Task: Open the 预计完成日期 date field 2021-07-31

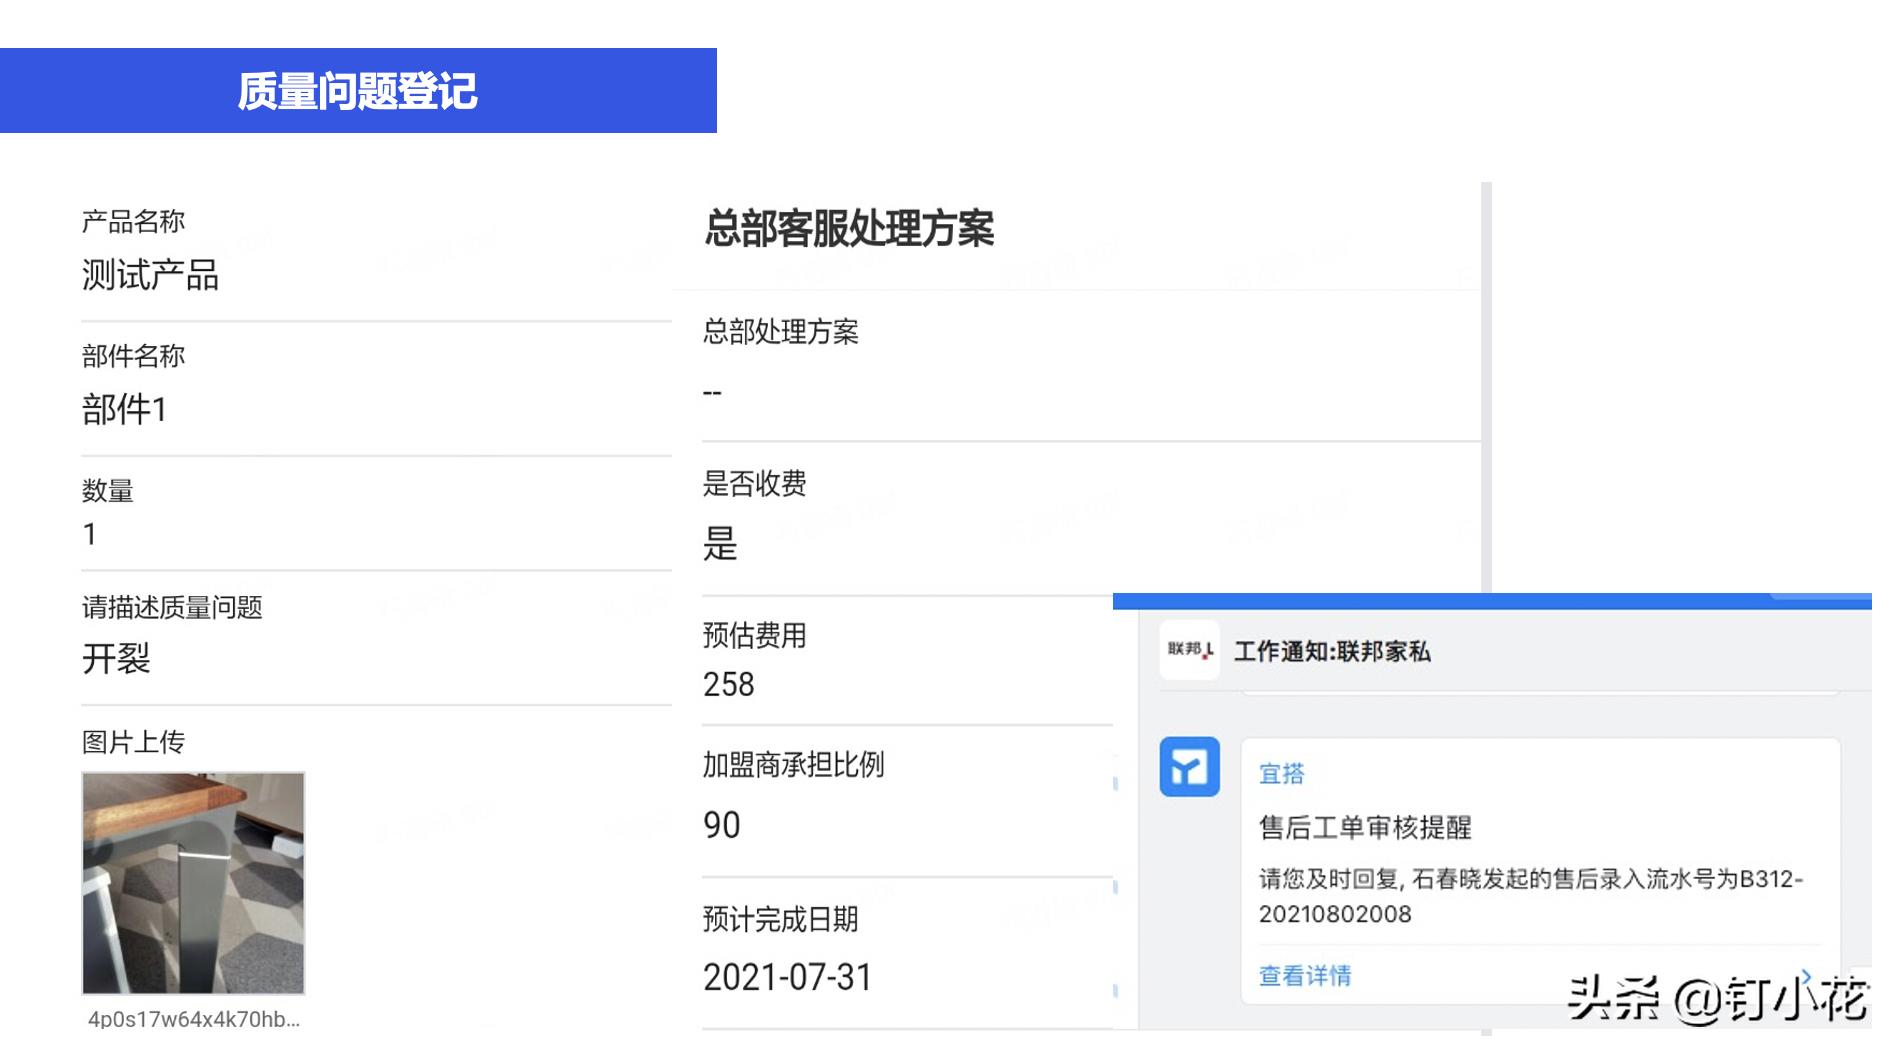Action: tap(788, 977)
